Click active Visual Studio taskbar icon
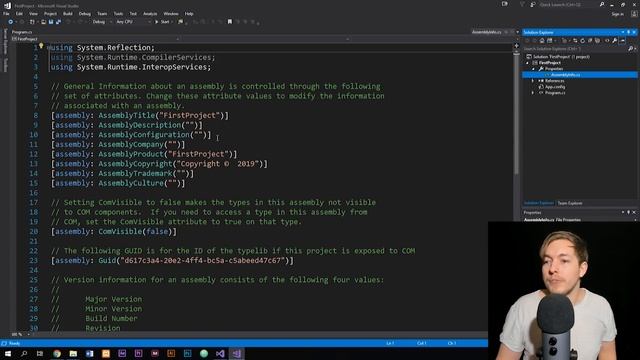 [236, 353]
